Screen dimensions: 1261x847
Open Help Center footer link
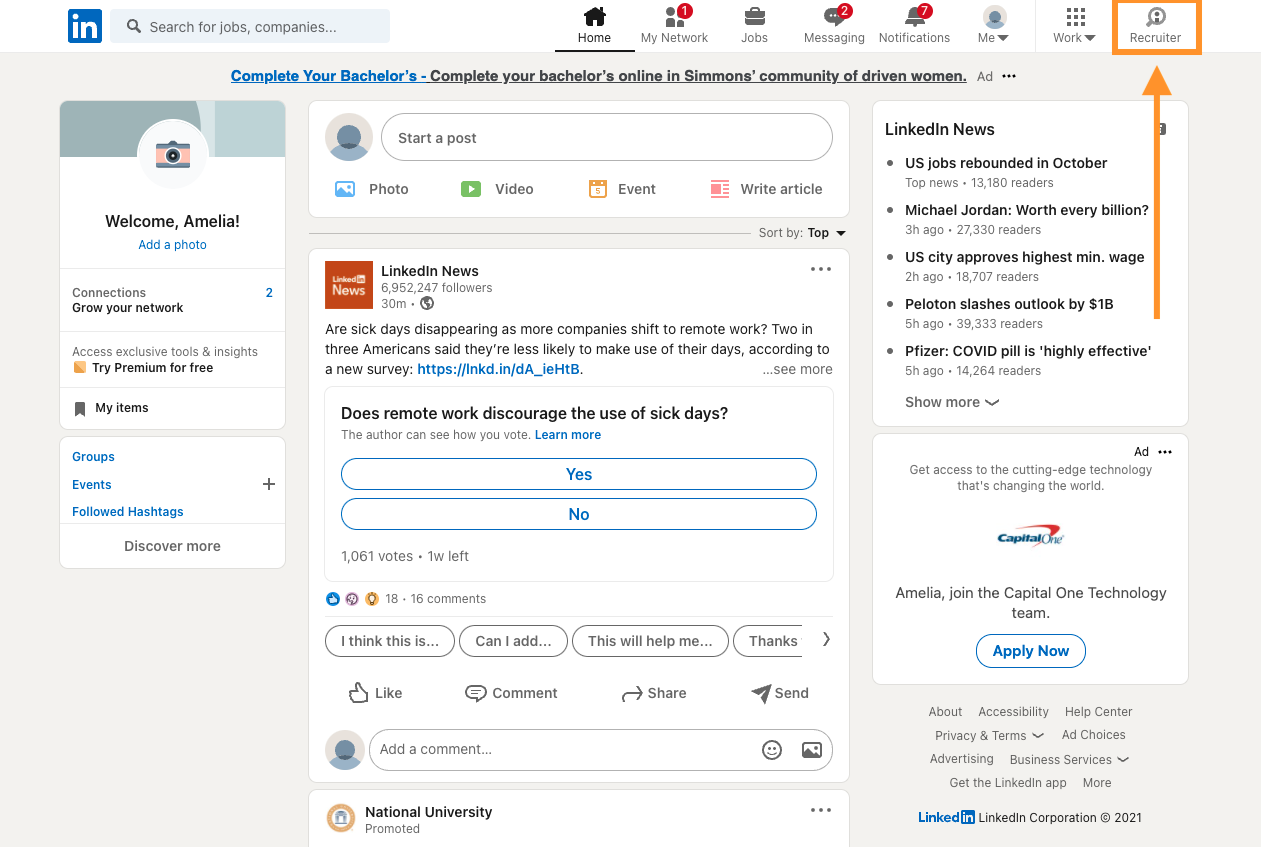coord(1099,712)
